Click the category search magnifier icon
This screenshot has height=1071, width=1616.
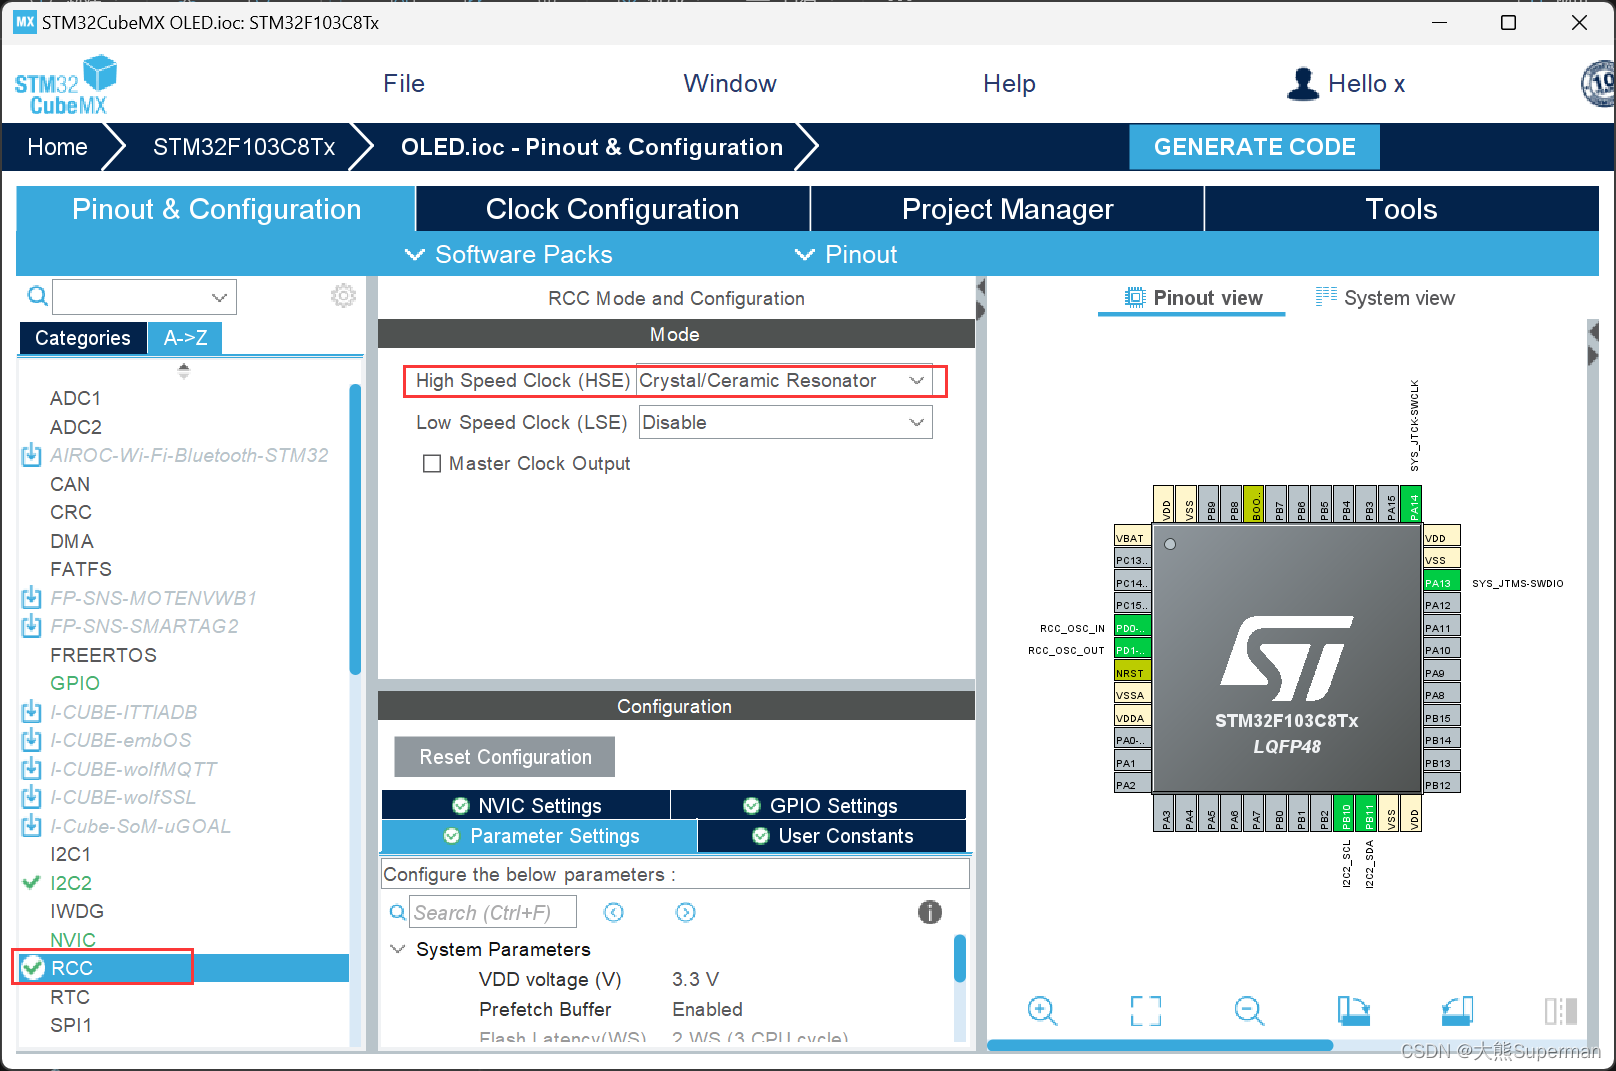(37, 296)
